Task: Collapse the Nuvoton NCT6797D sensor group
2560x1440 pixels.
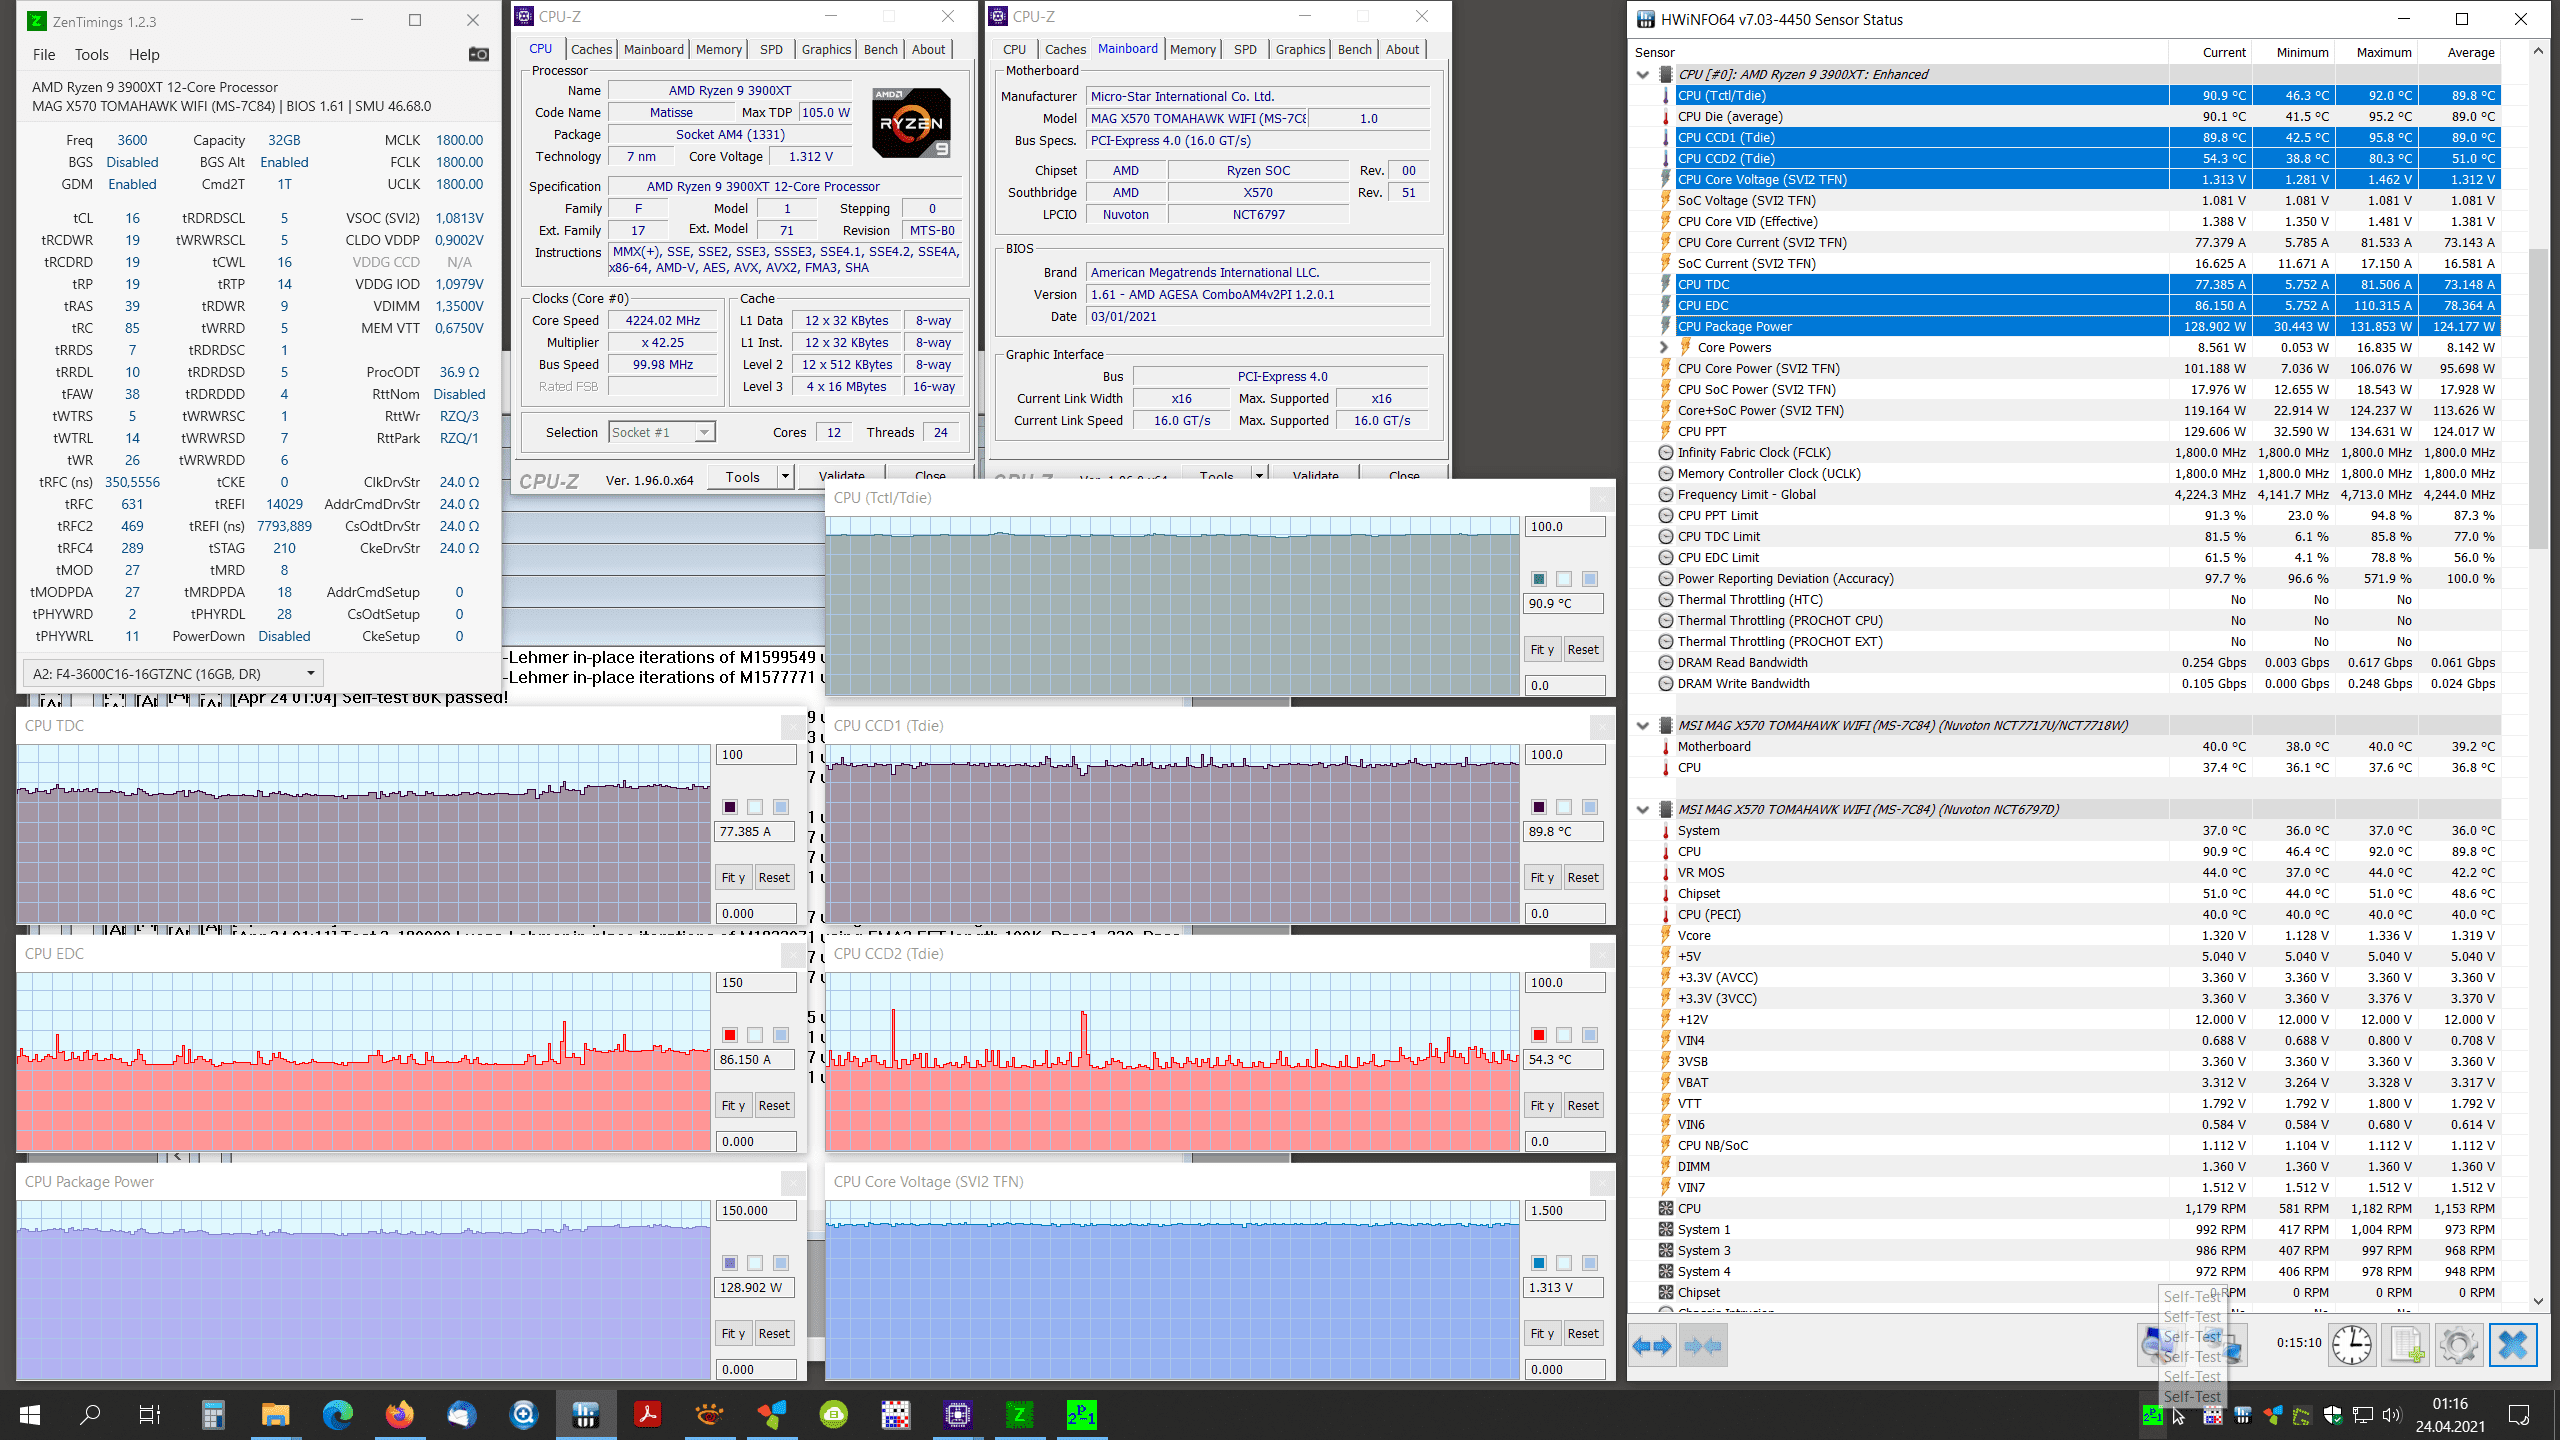Action: [1643, 809]
